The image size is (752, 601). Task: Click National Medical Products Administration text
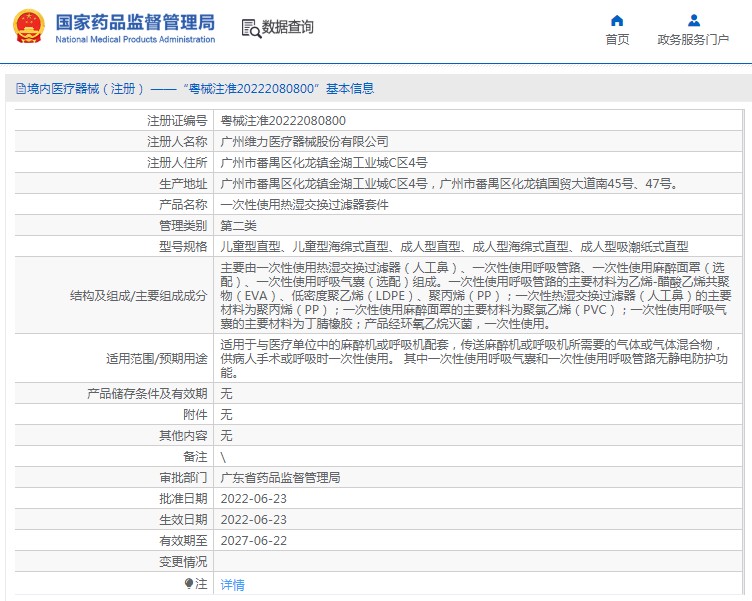pyautogui.click(x=135, y=39)
